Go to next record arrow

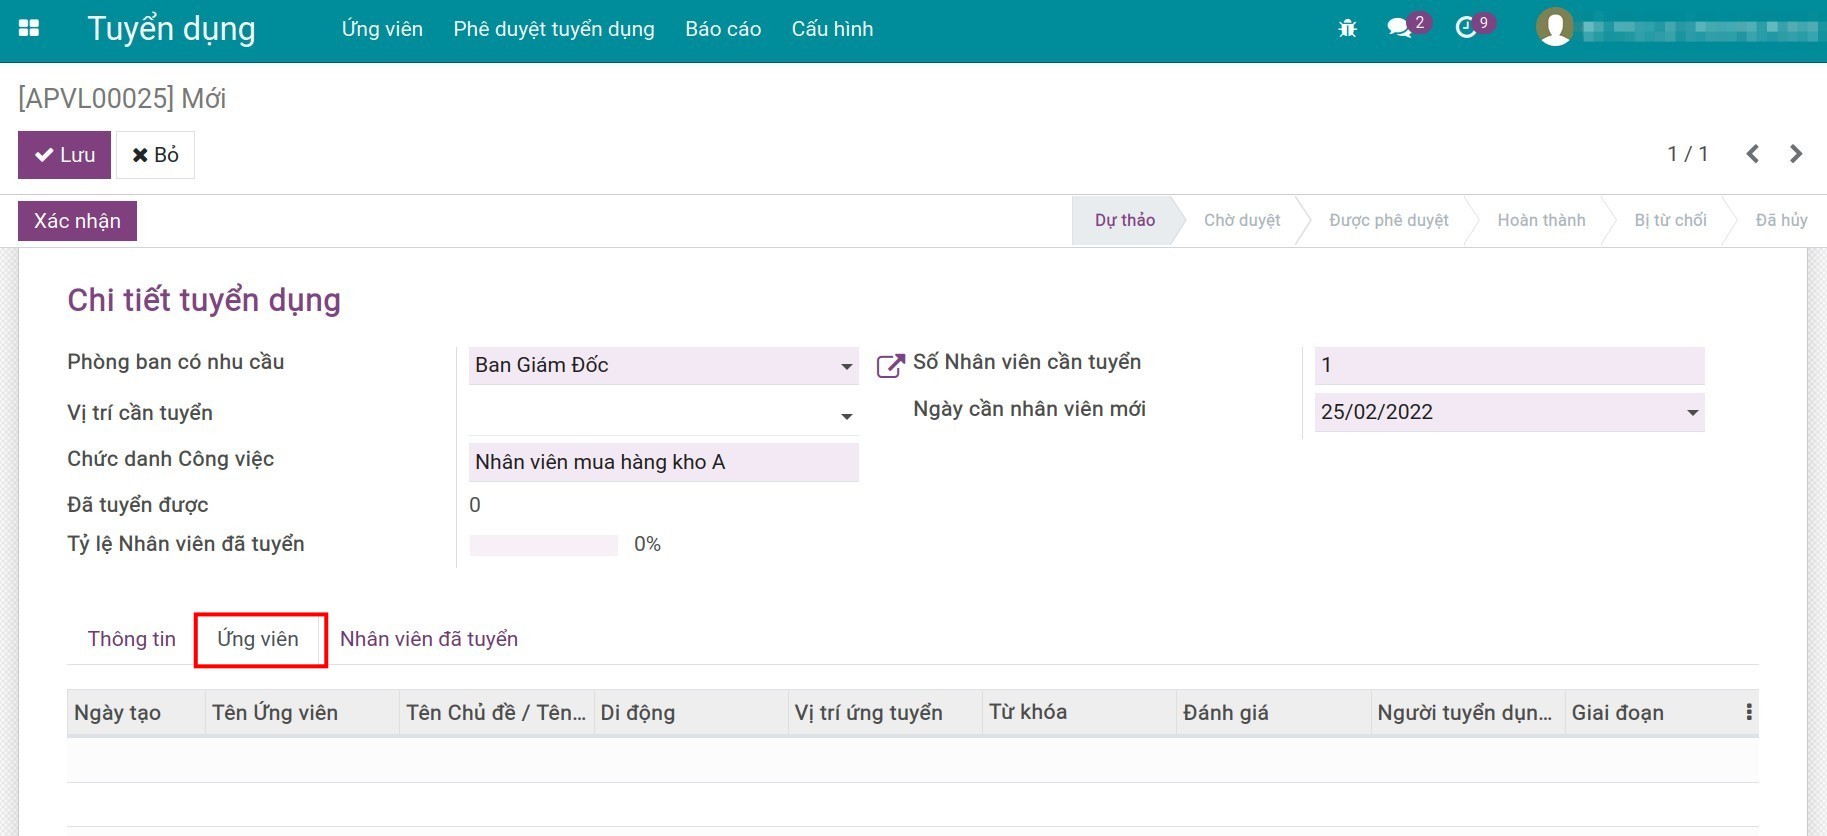[1796, 154]
